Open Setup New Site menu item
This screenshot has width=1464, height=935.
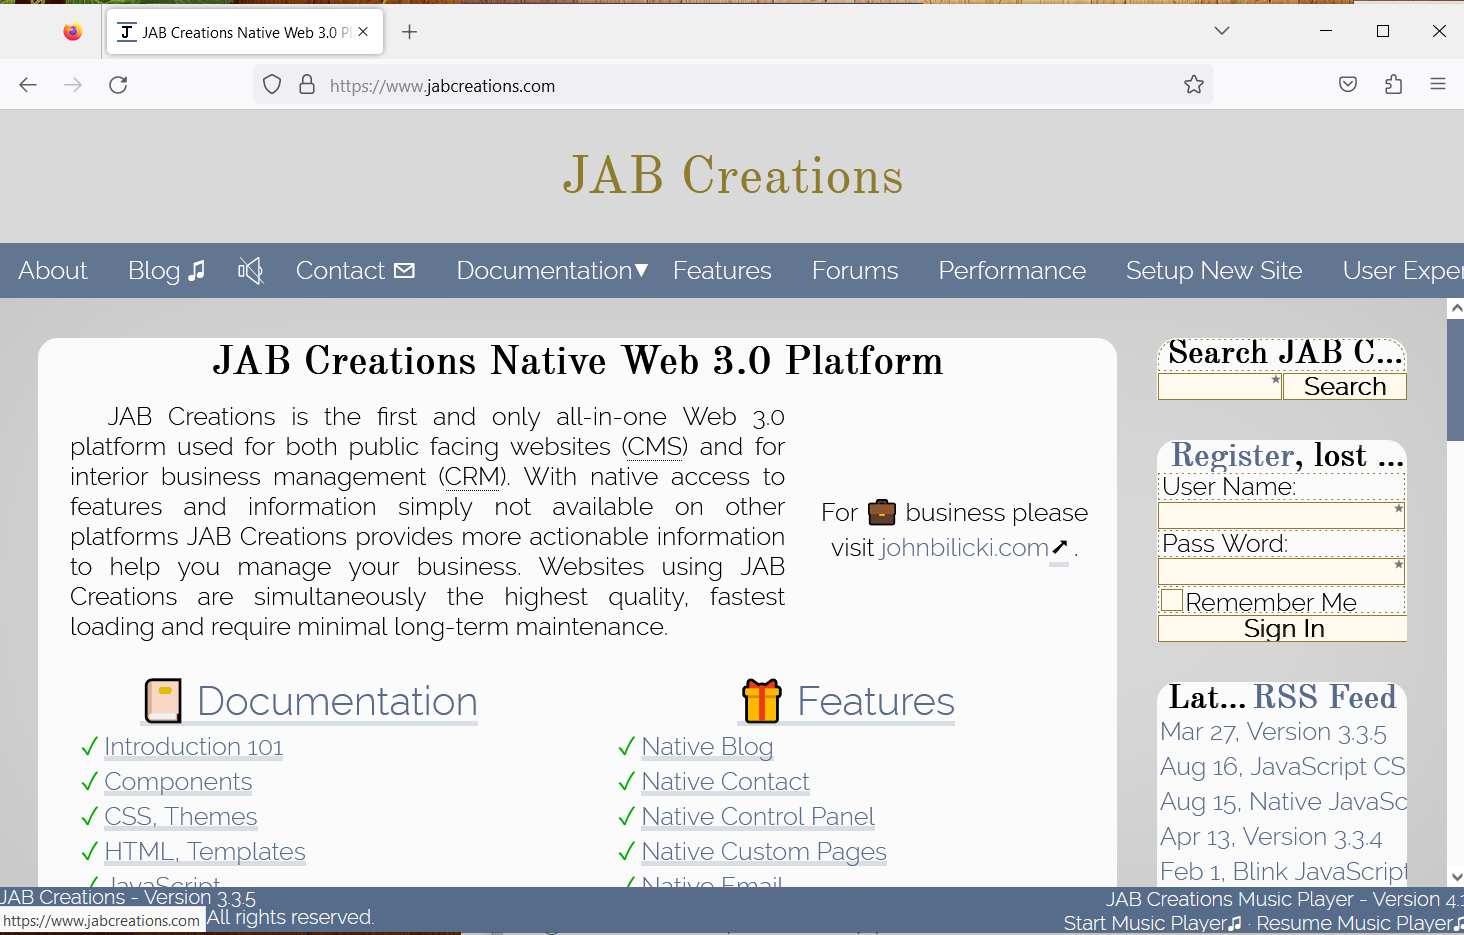1214,270
